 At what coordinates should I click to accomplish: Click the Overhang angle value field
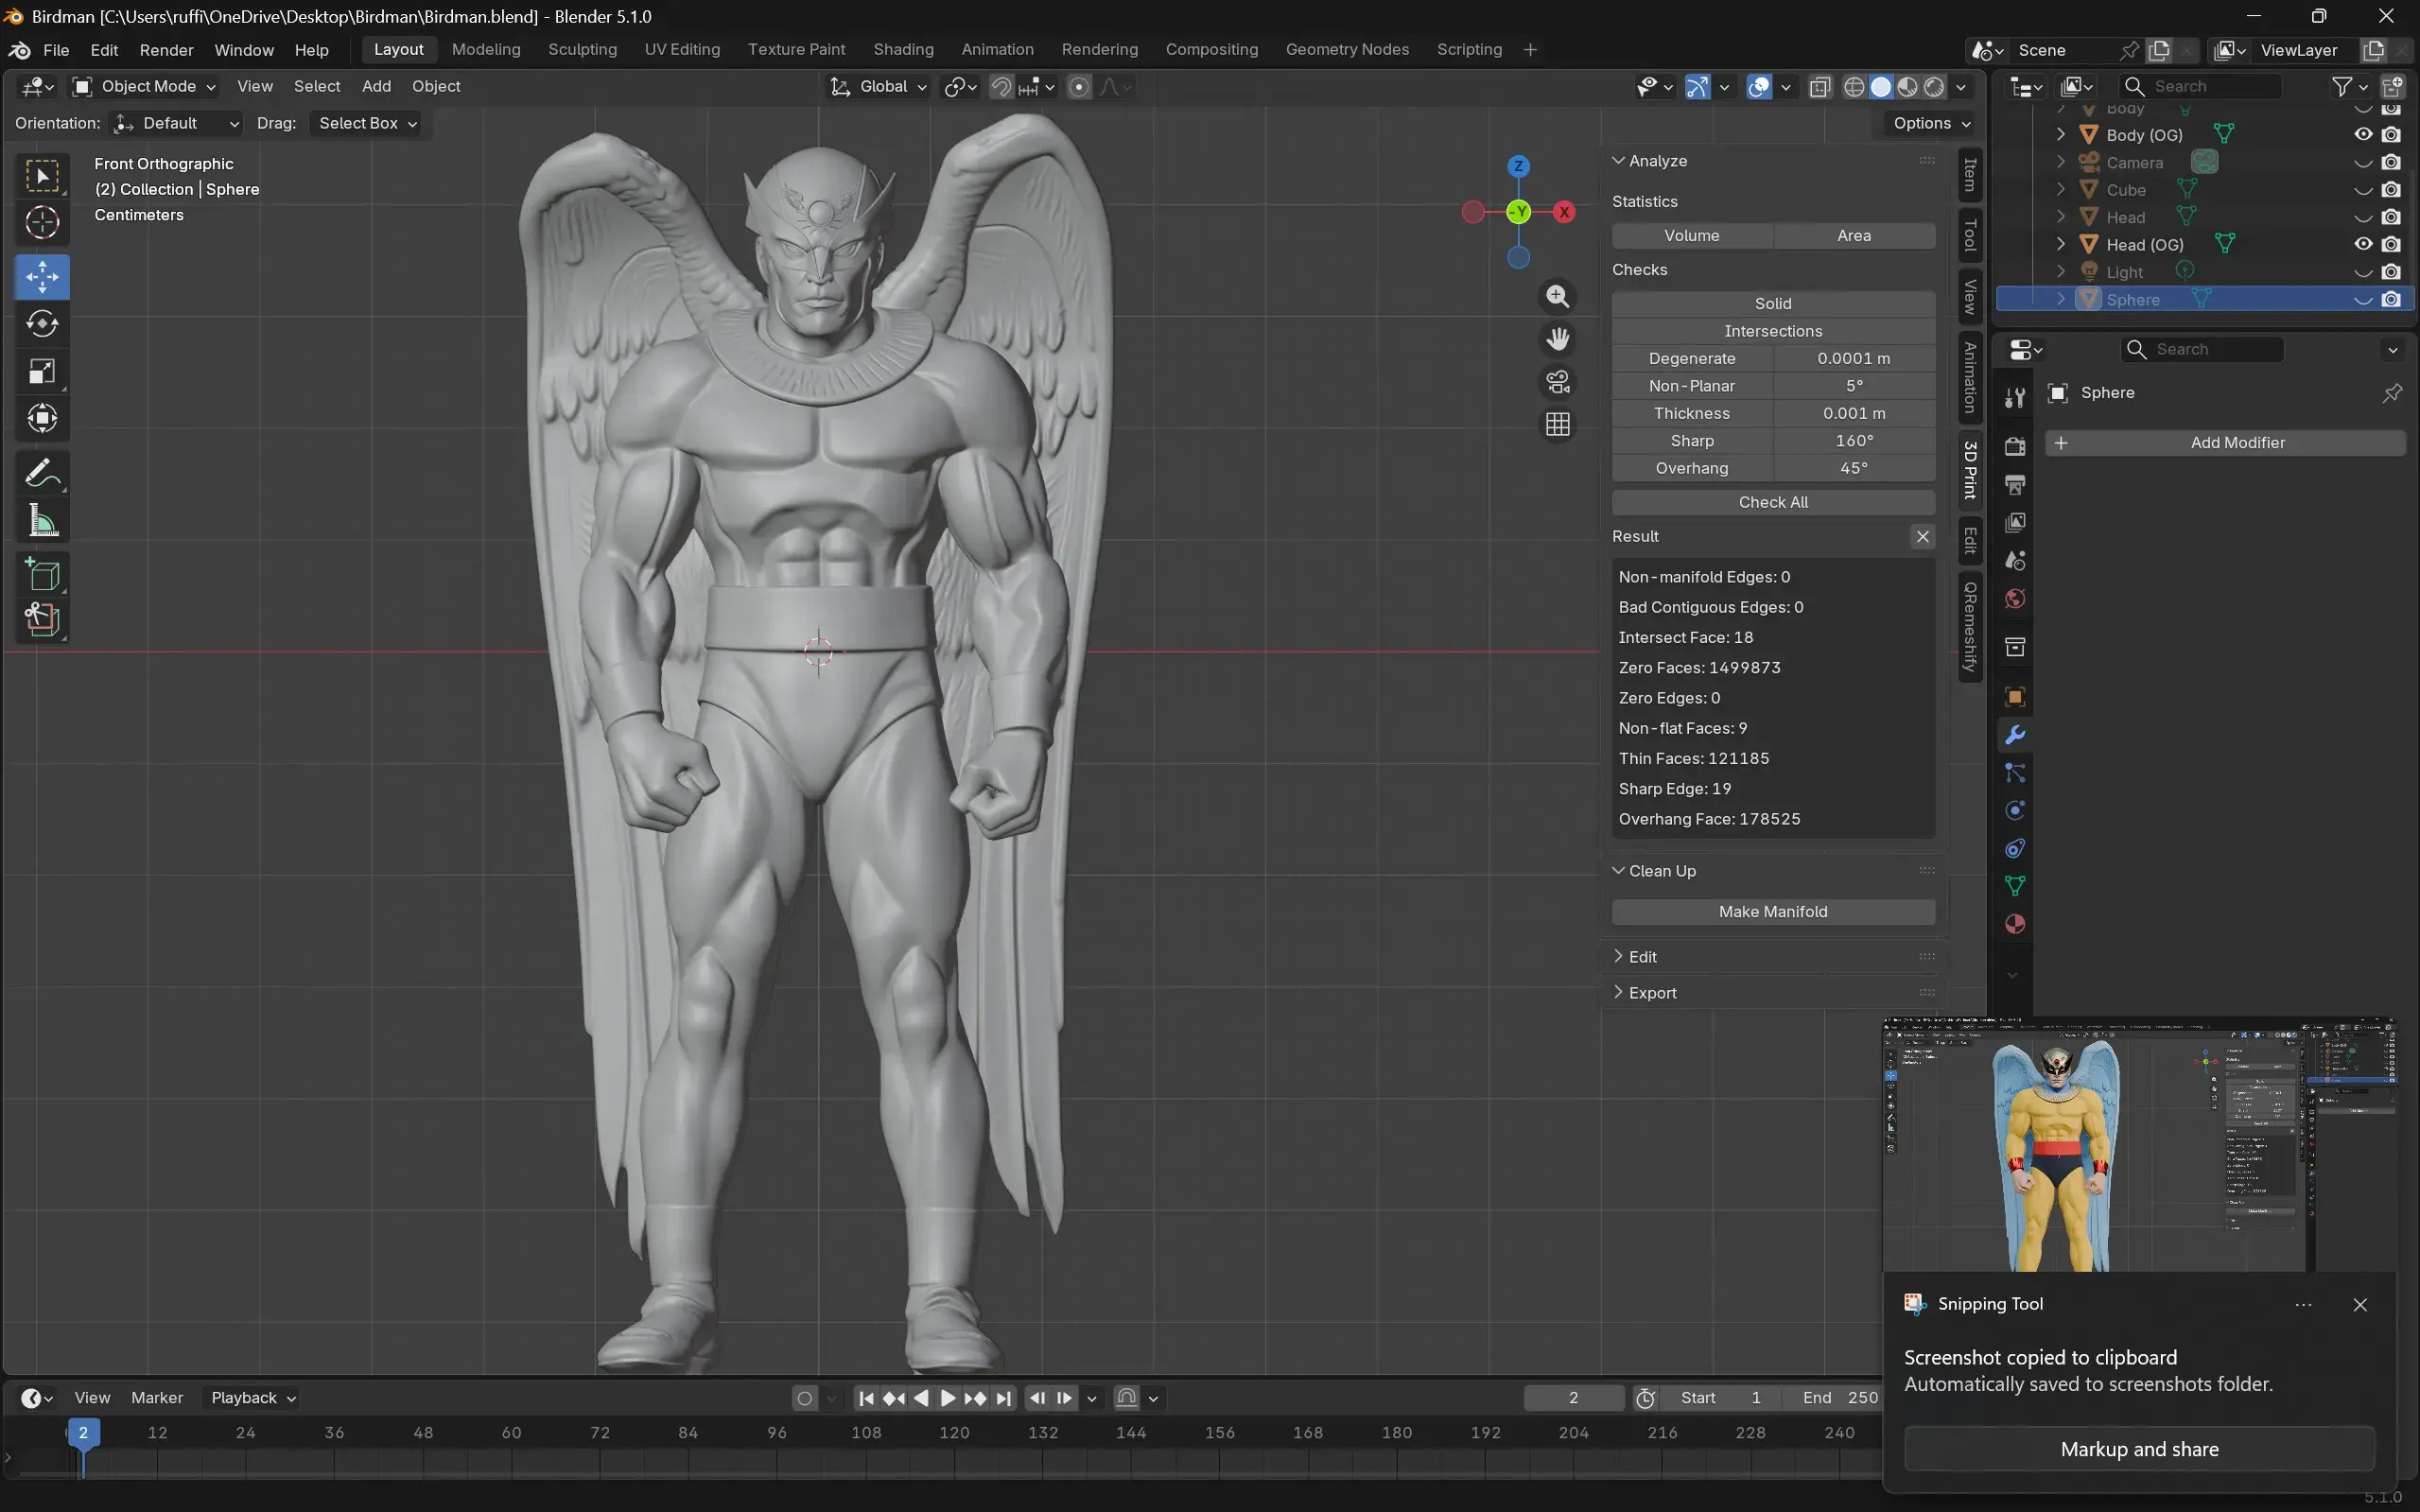click(1854, 468)
